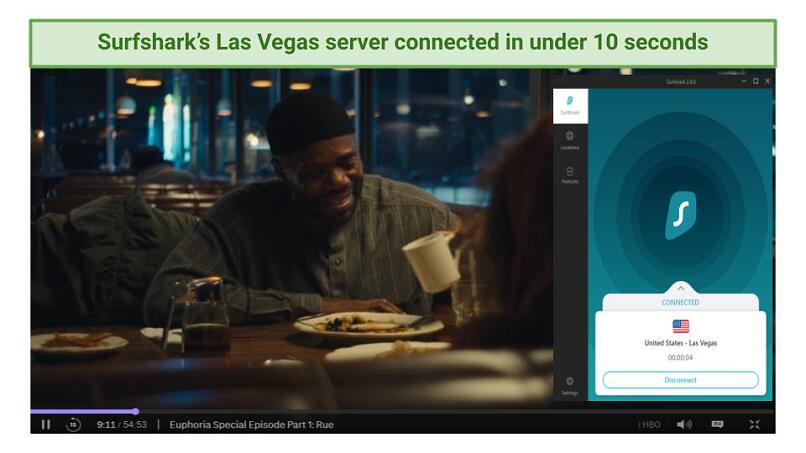
Task: Open the Surfshark home tab in sidebar
Action: 570,106
